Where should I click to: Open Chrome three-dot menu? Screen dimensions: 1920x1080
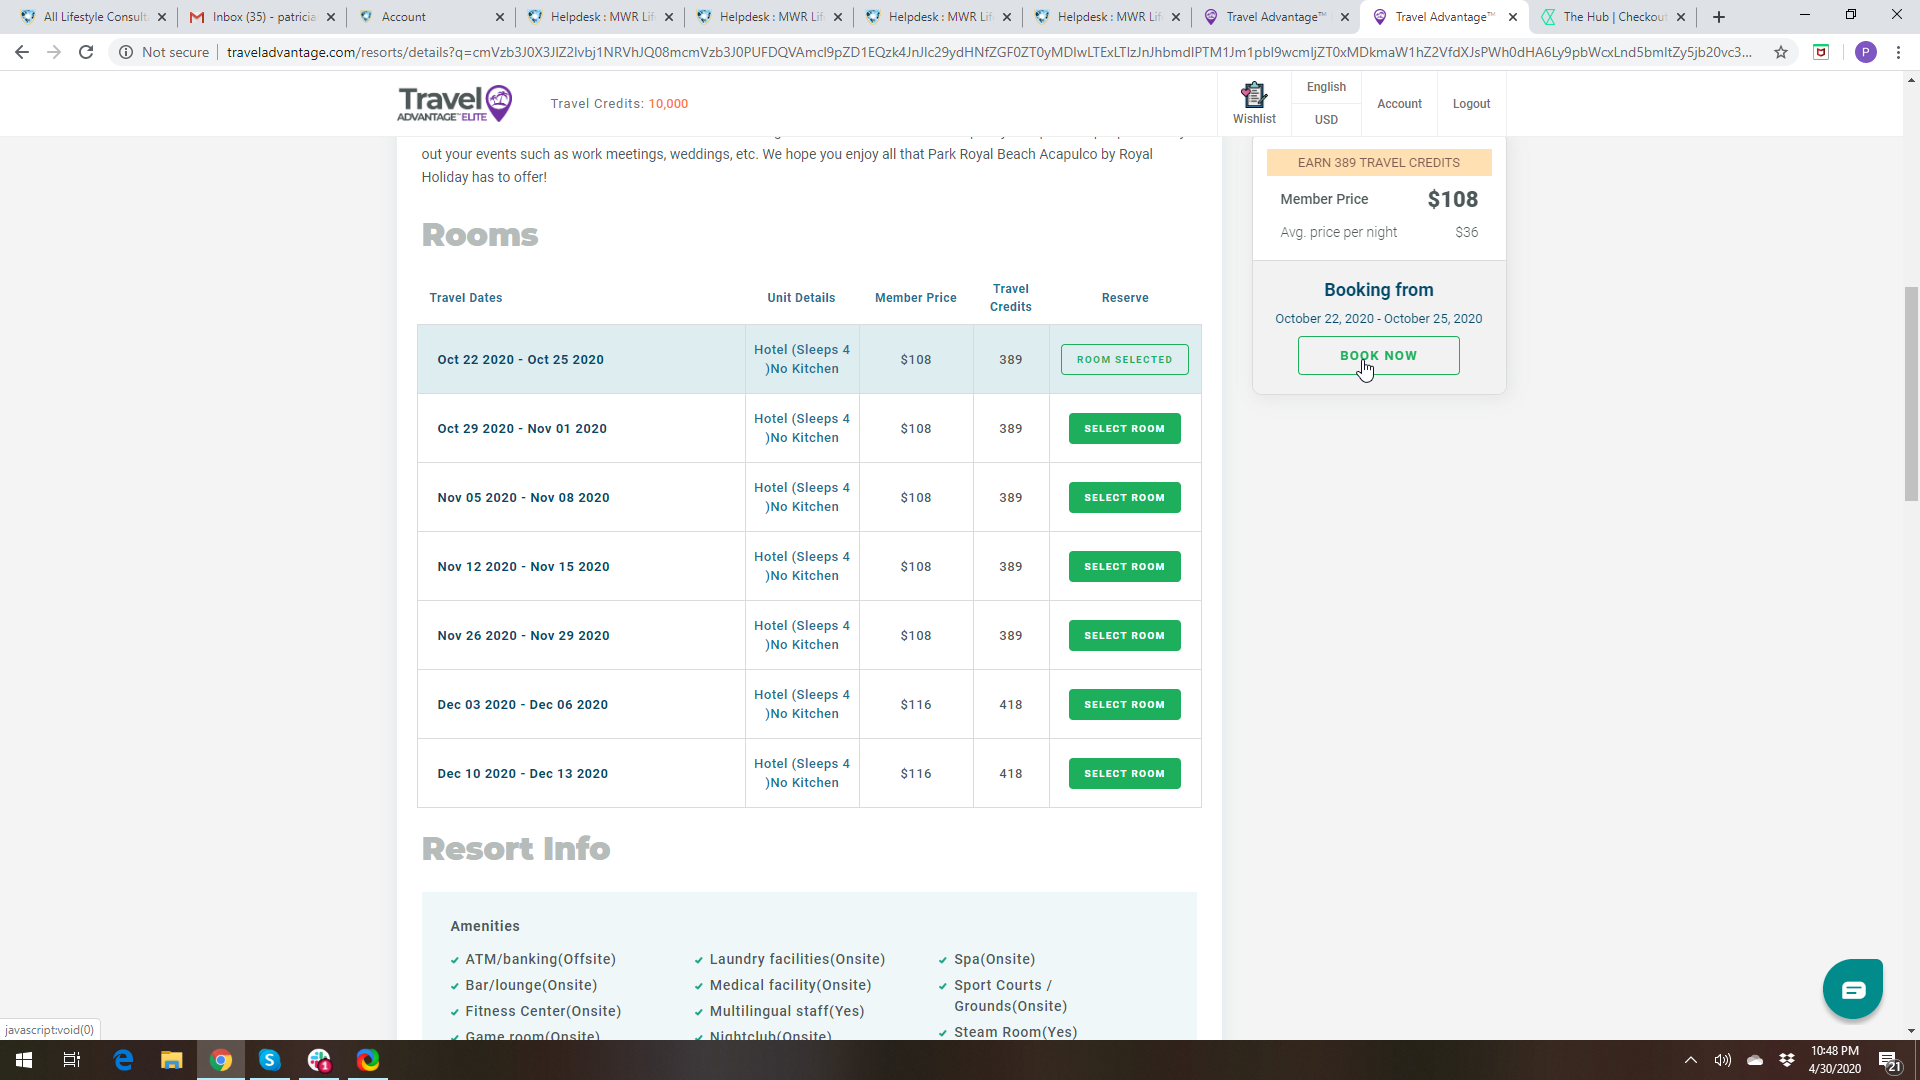click(x=1898, y=52)
